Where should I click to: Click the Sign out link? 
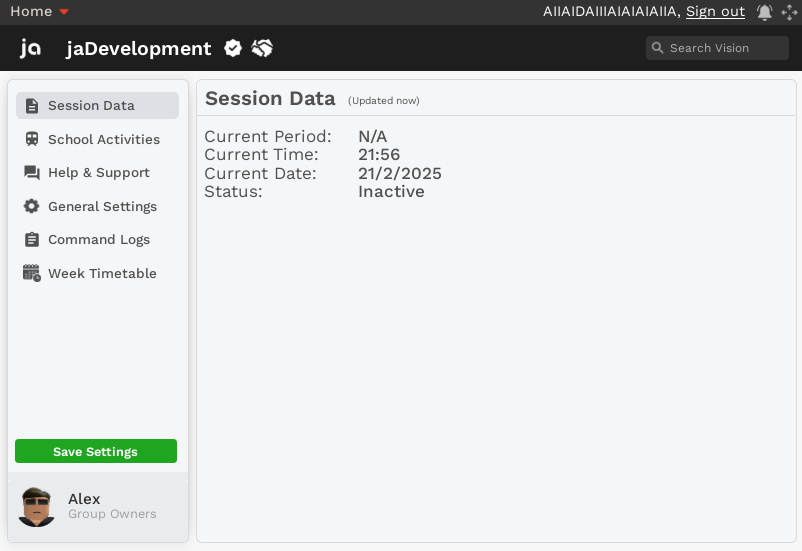pos(715,11)
